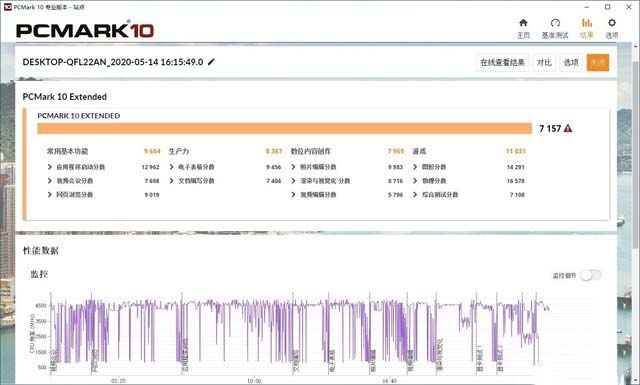The image size is (640, 385).
Task: Click the PCMark 10 Extended heading
Action: (x=64, y=97)
